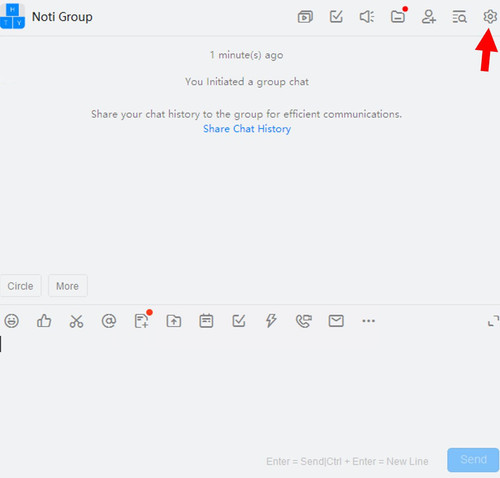Click the More button

68,286
